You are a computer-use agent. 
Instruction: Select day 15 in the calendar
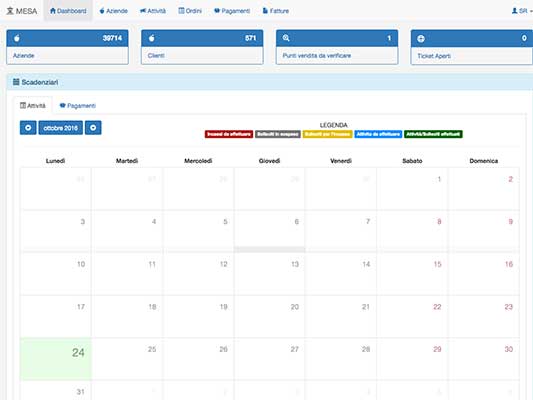point(437,264)
